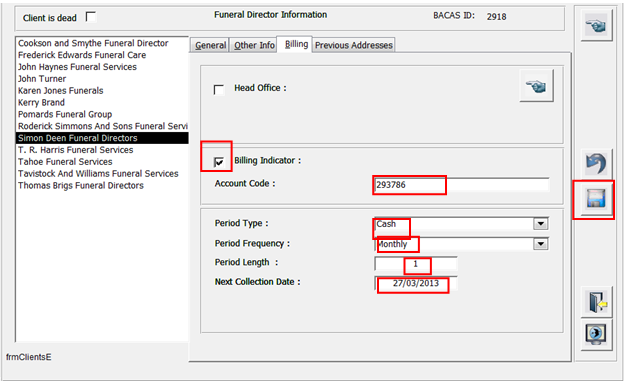
Task: Click the pointing hand icon at top right
Action: click(596, 26)
